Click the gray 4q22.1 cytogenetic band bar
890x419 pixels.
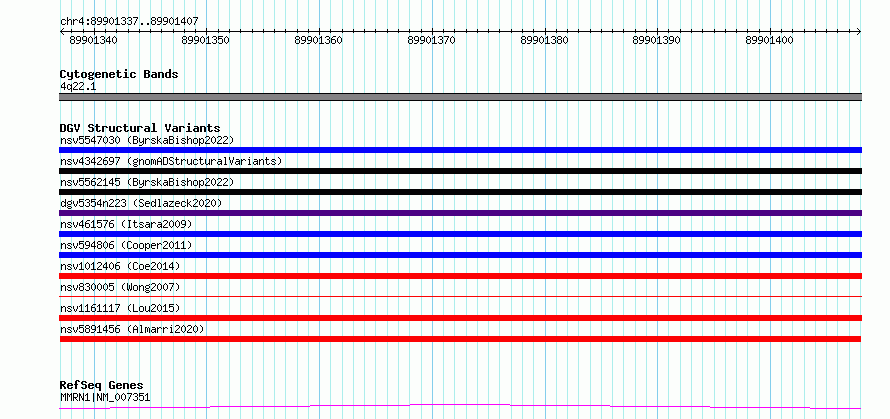(x=460, y=97)
